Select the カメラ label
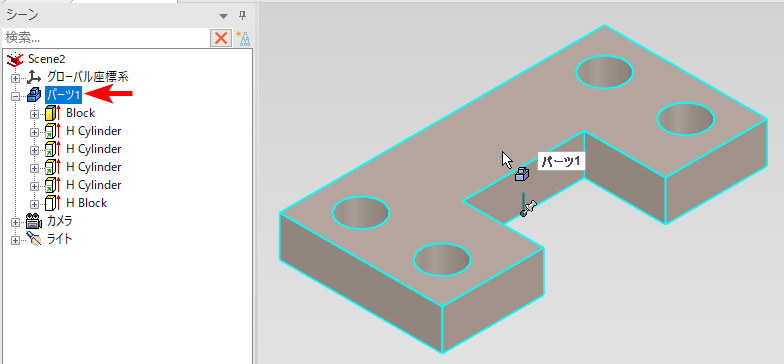784x364 pixels. point(60,221)
